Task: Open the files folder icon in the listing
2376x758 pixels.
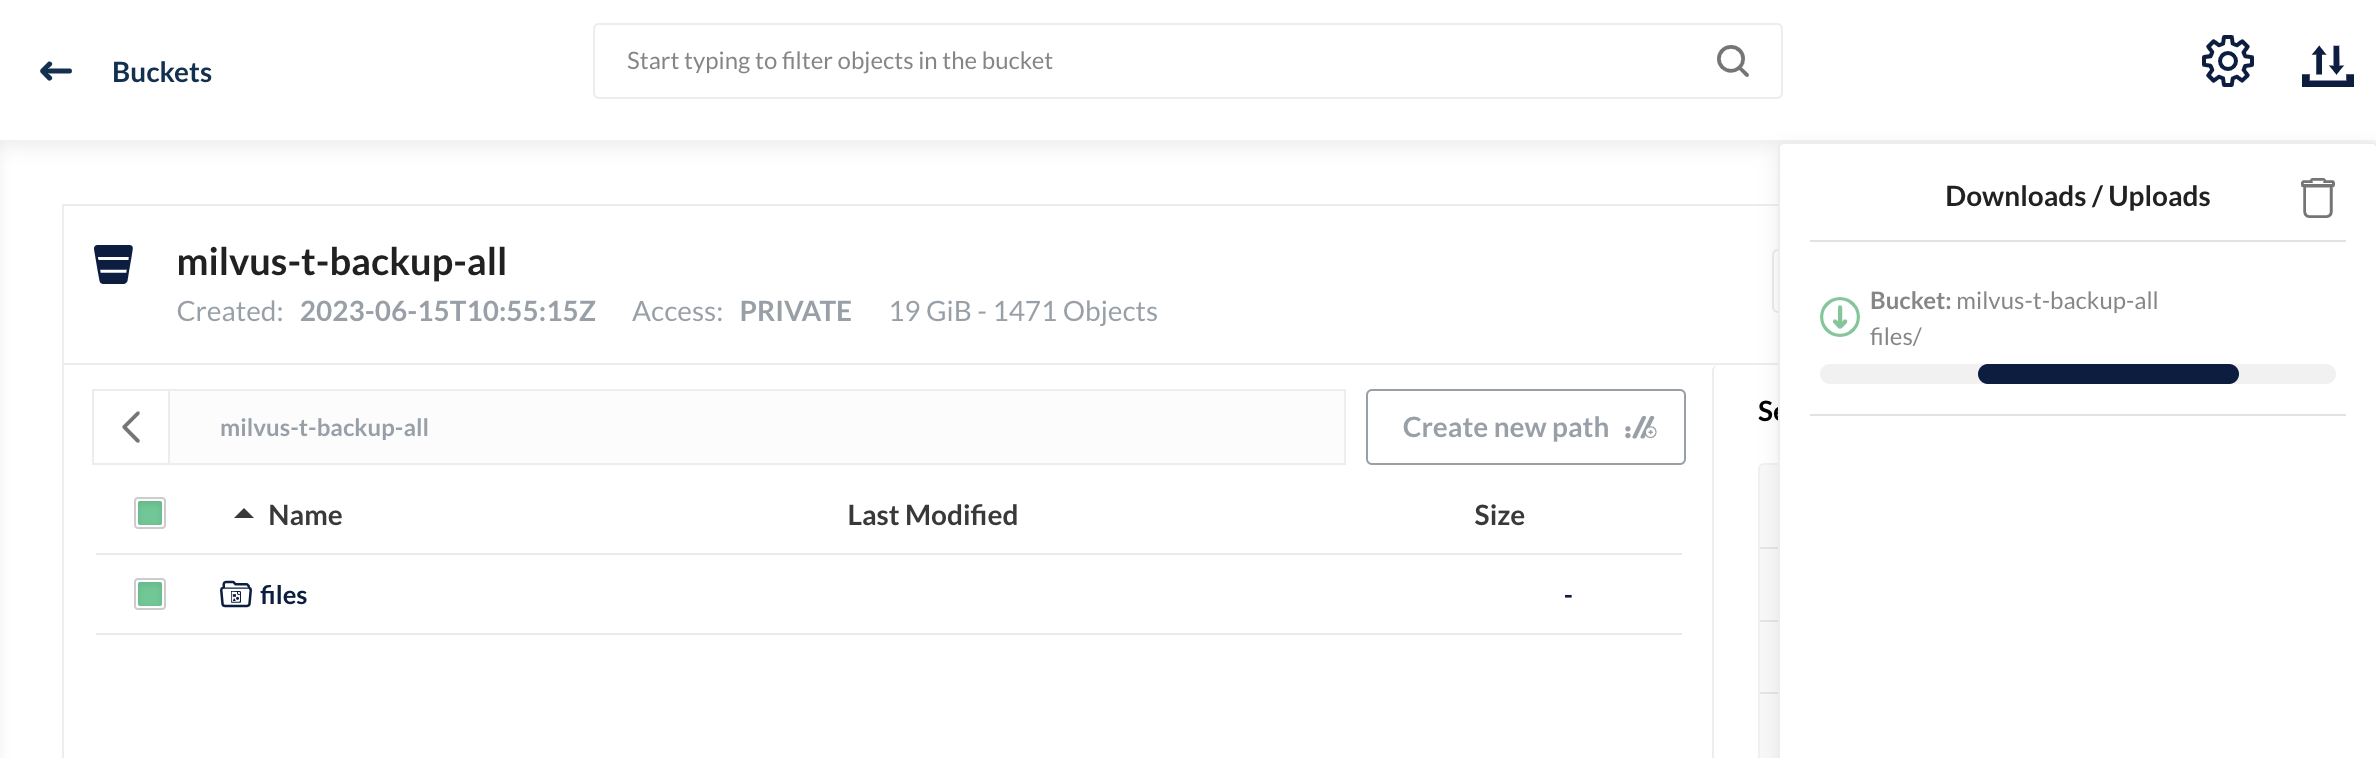Action: pos(236,593)
